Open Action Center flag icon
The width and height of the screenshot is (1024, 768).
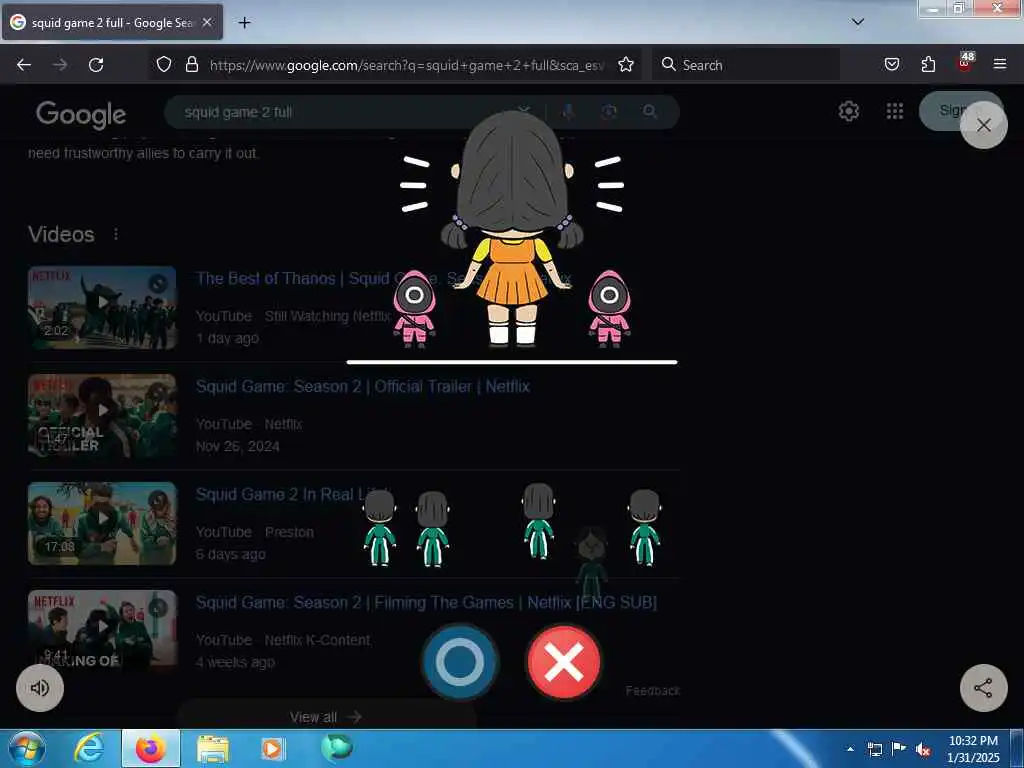899,748
